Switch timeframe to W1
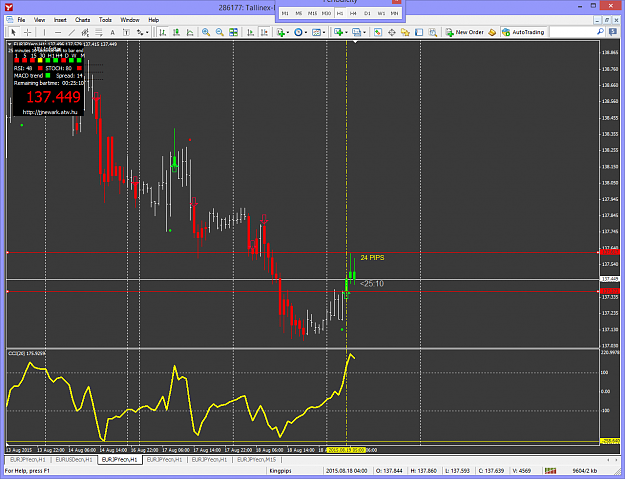 pyautogui.click(x=381, y=13)
